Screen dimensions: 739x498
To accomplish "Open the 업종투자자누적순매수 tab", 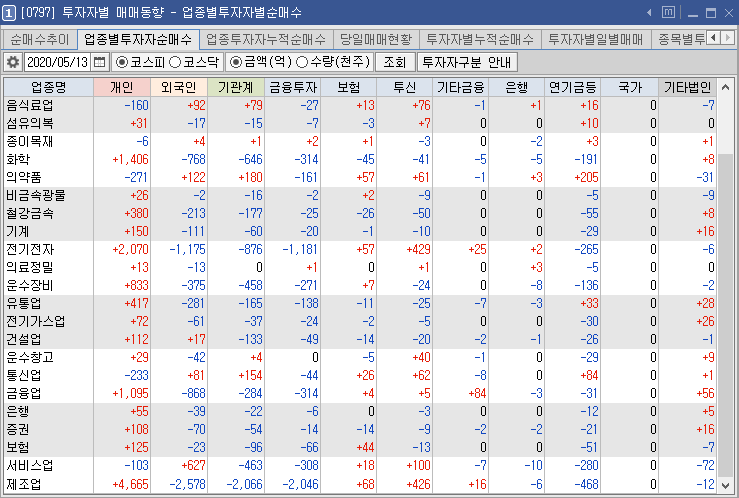I will point(266,39).
